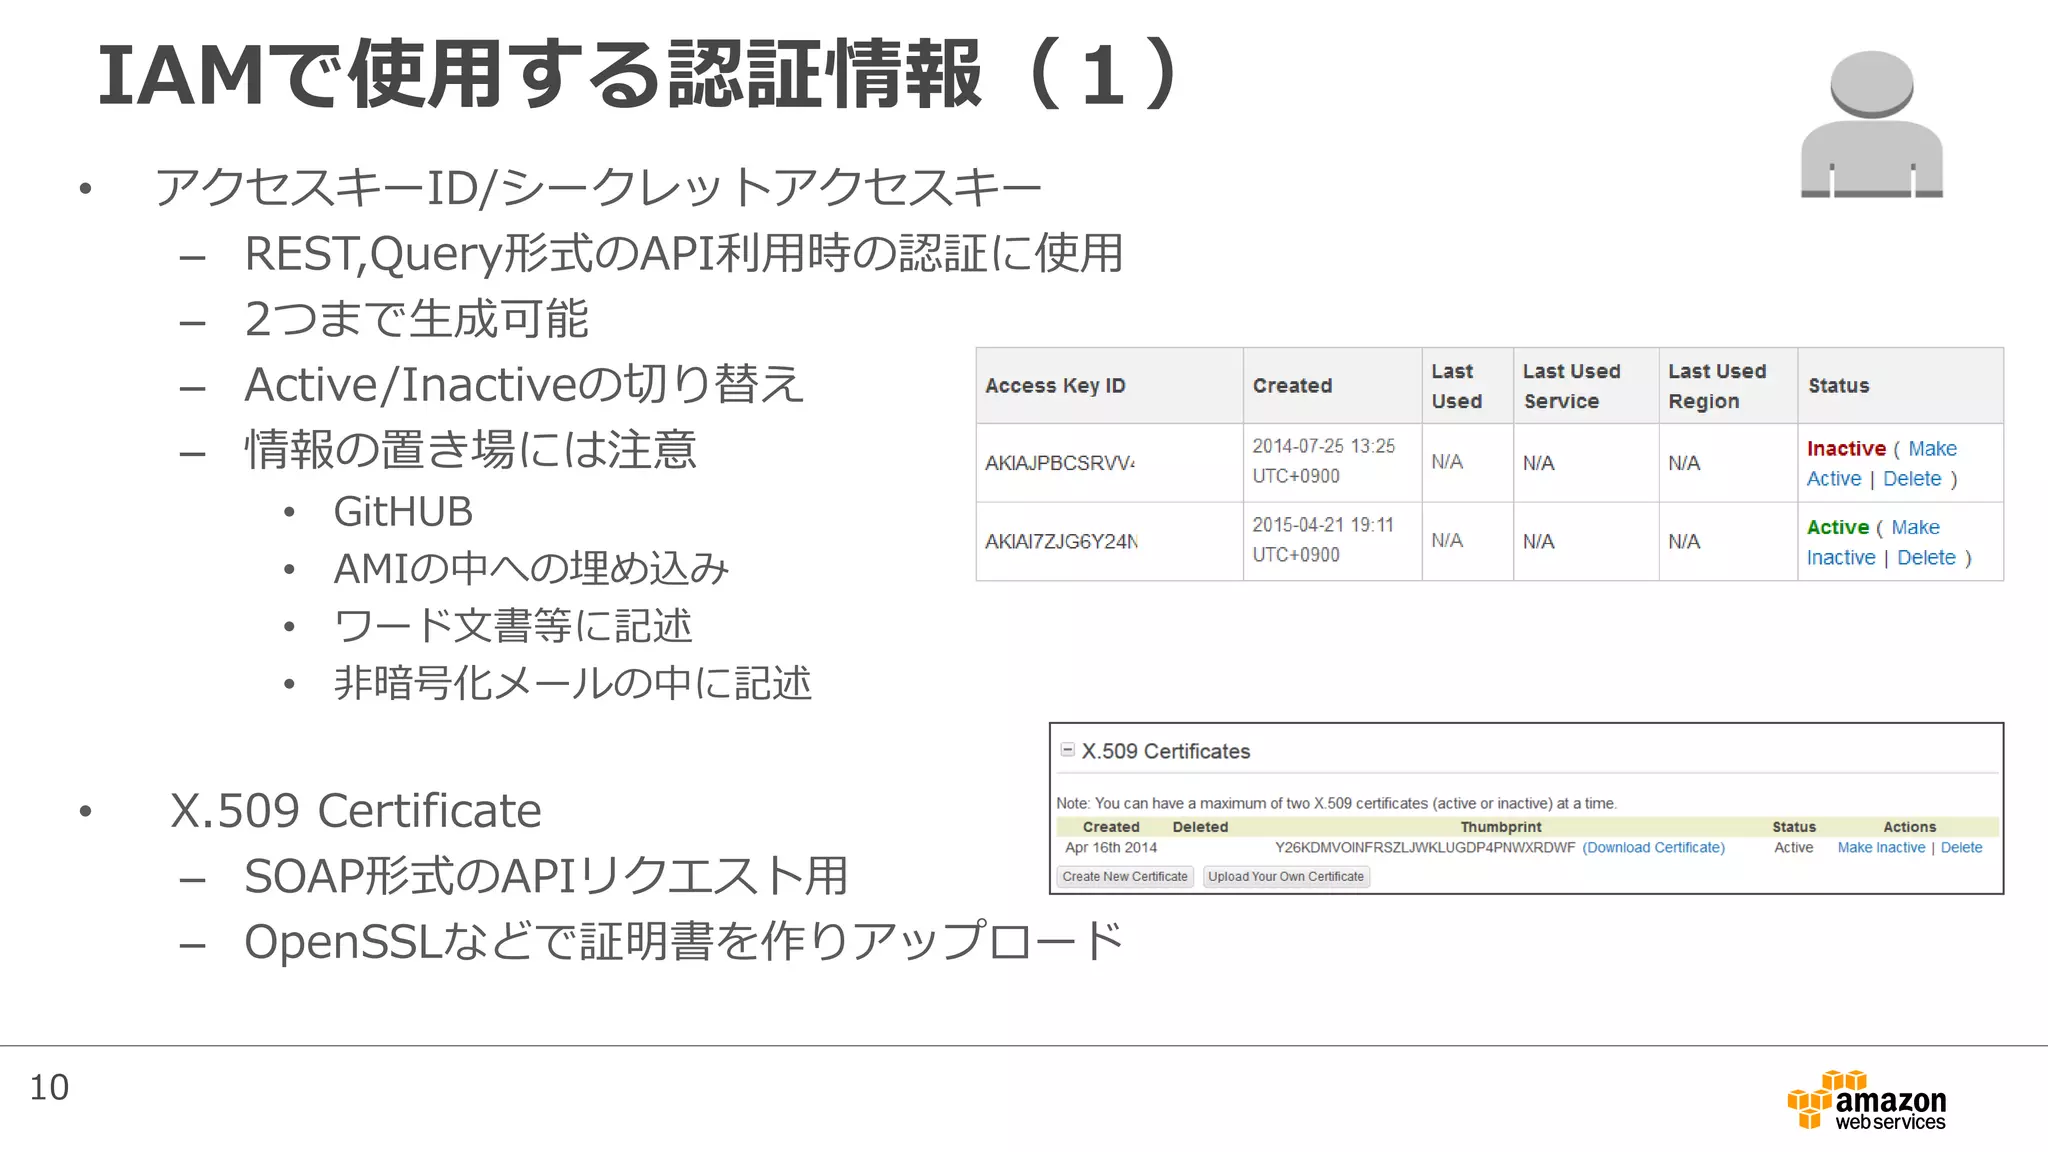The width and height of the screenshot is (2048, 1152).
Task: Click Make Inactive in certificate Actions column
Action: click(1881, 847)
